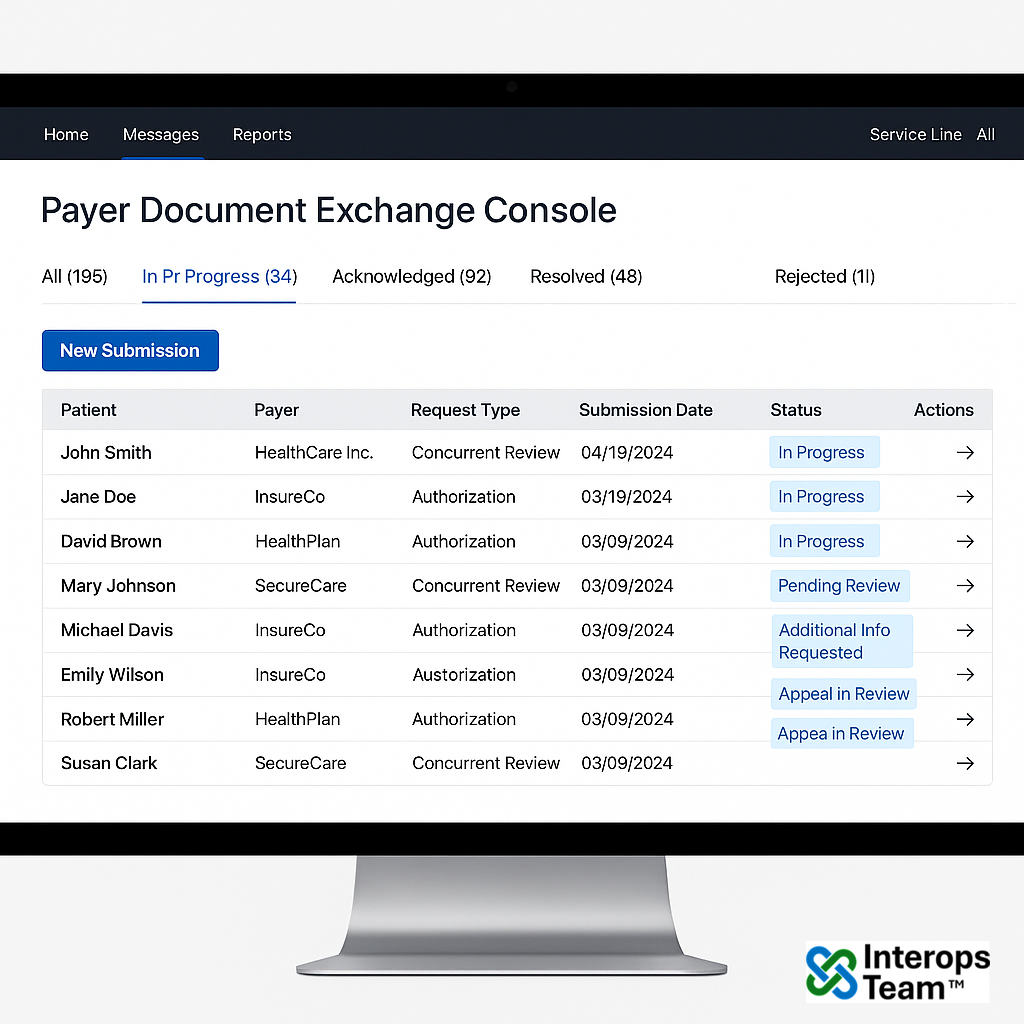This screenshot has width=1024, height=1024.
Task: Switch to All (195) tab
Action: point(74,277)
